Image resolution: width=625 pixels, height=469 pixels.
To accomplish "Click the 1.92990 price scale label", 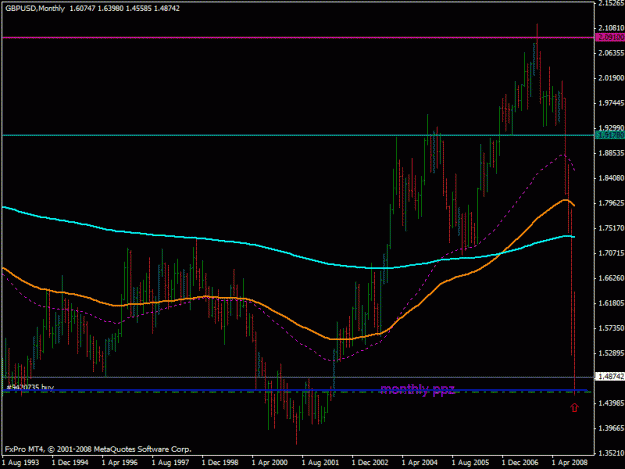I will pos(611,128).
